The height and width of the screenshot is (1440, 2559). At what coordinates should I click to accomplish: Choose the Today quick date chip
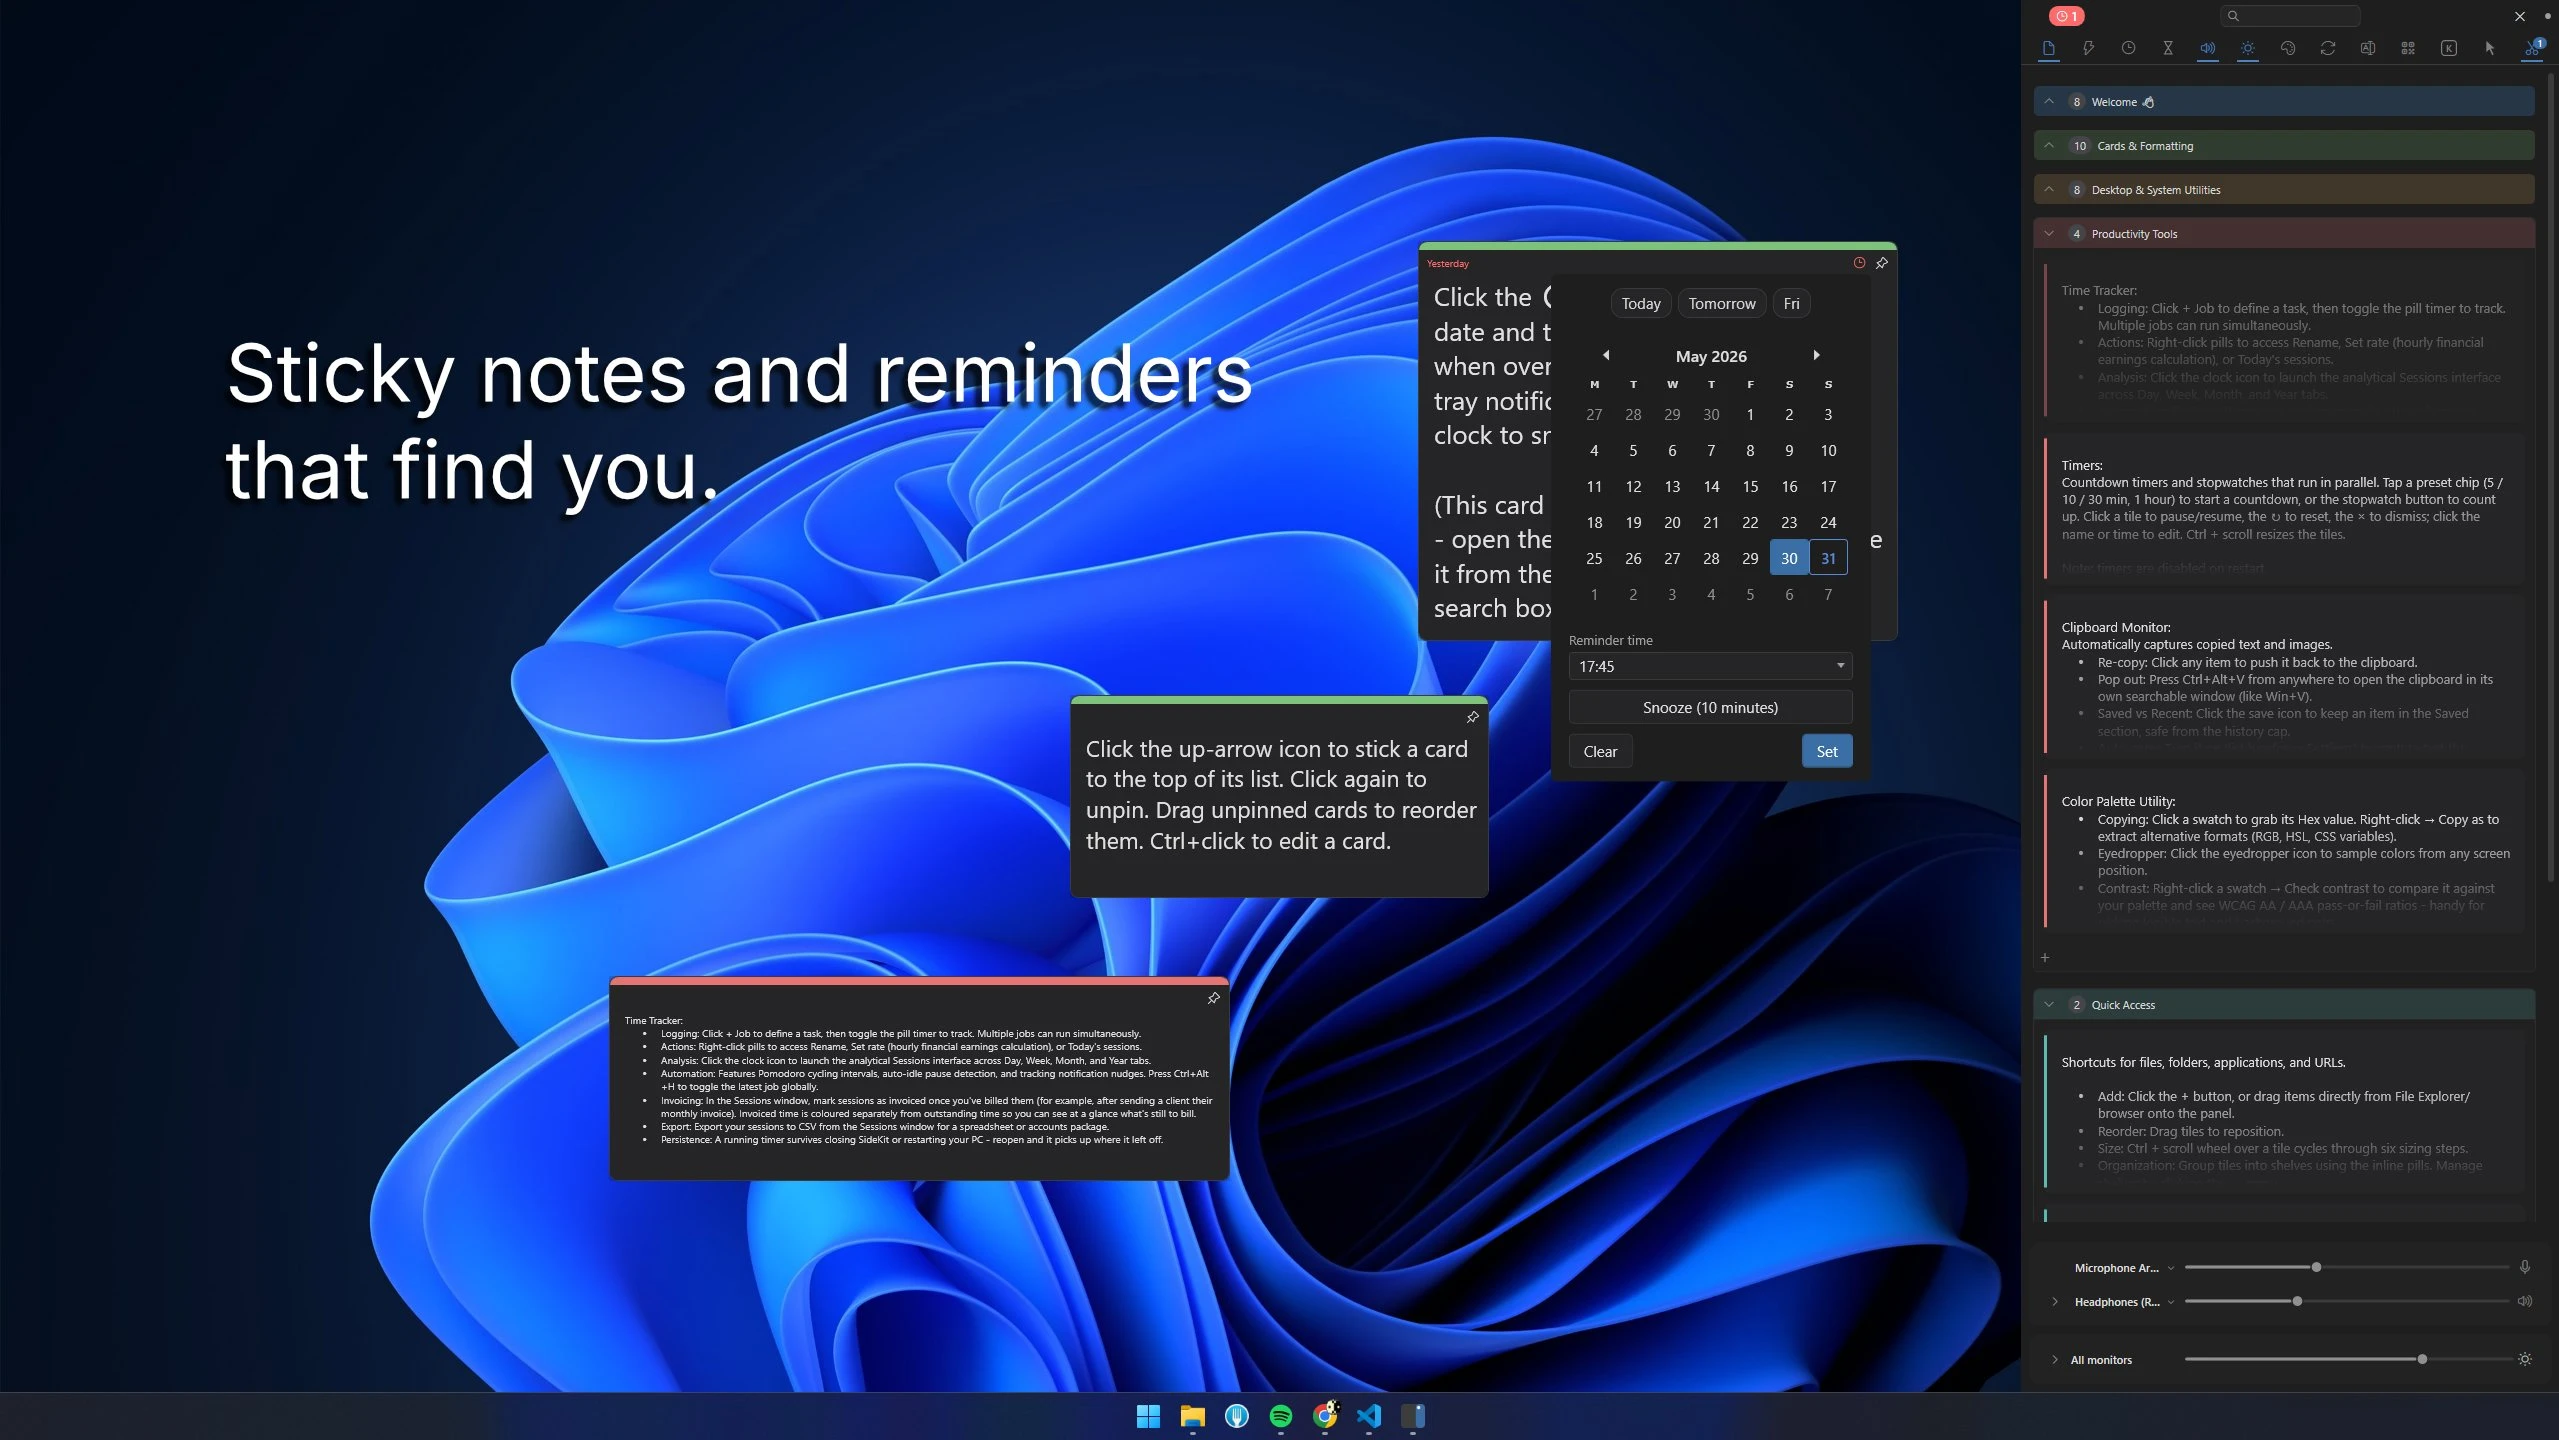[1641, 303]
